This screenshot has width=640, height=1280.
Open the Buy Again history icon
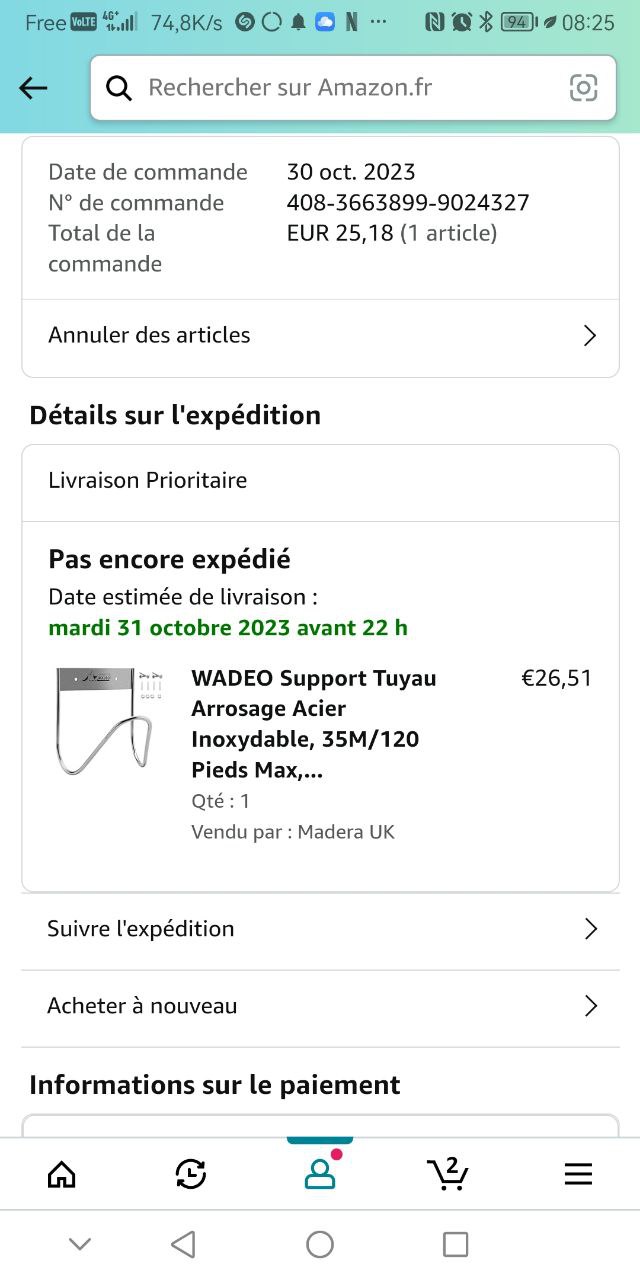click(x=190, y=1173)
